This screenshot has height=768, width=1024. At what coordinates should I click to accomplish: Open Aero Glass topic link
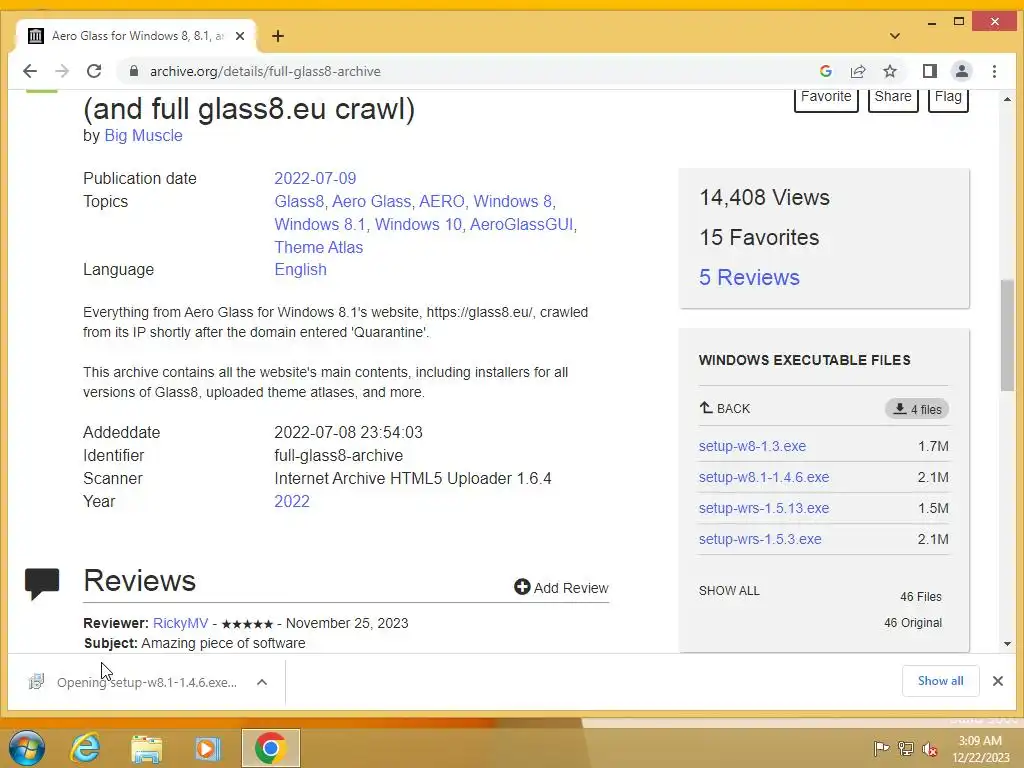[x=371, y=201]
